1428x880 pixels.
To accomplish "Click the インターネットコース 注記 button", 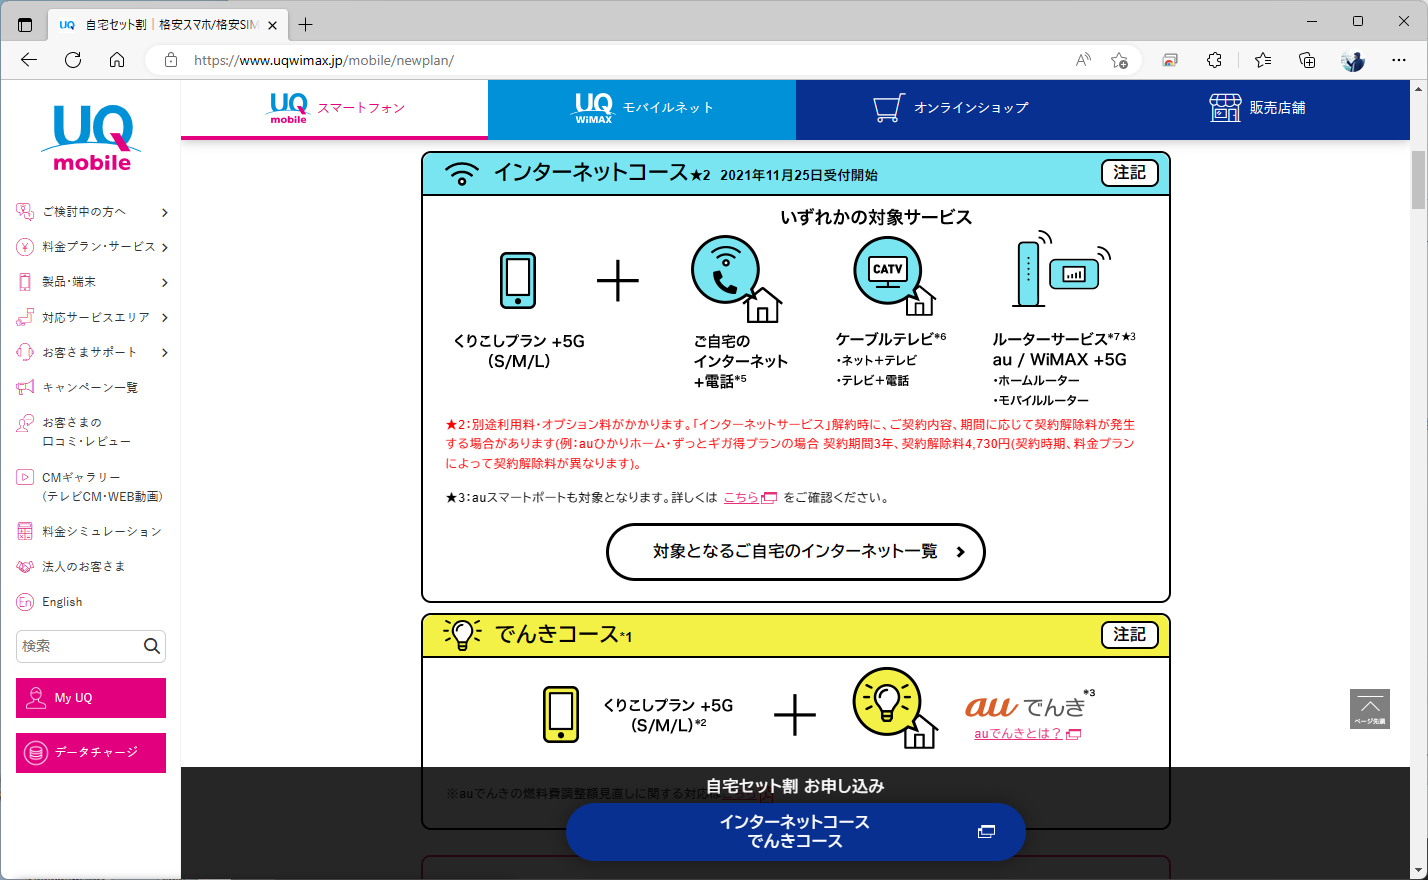I will tap(1129, 172).
